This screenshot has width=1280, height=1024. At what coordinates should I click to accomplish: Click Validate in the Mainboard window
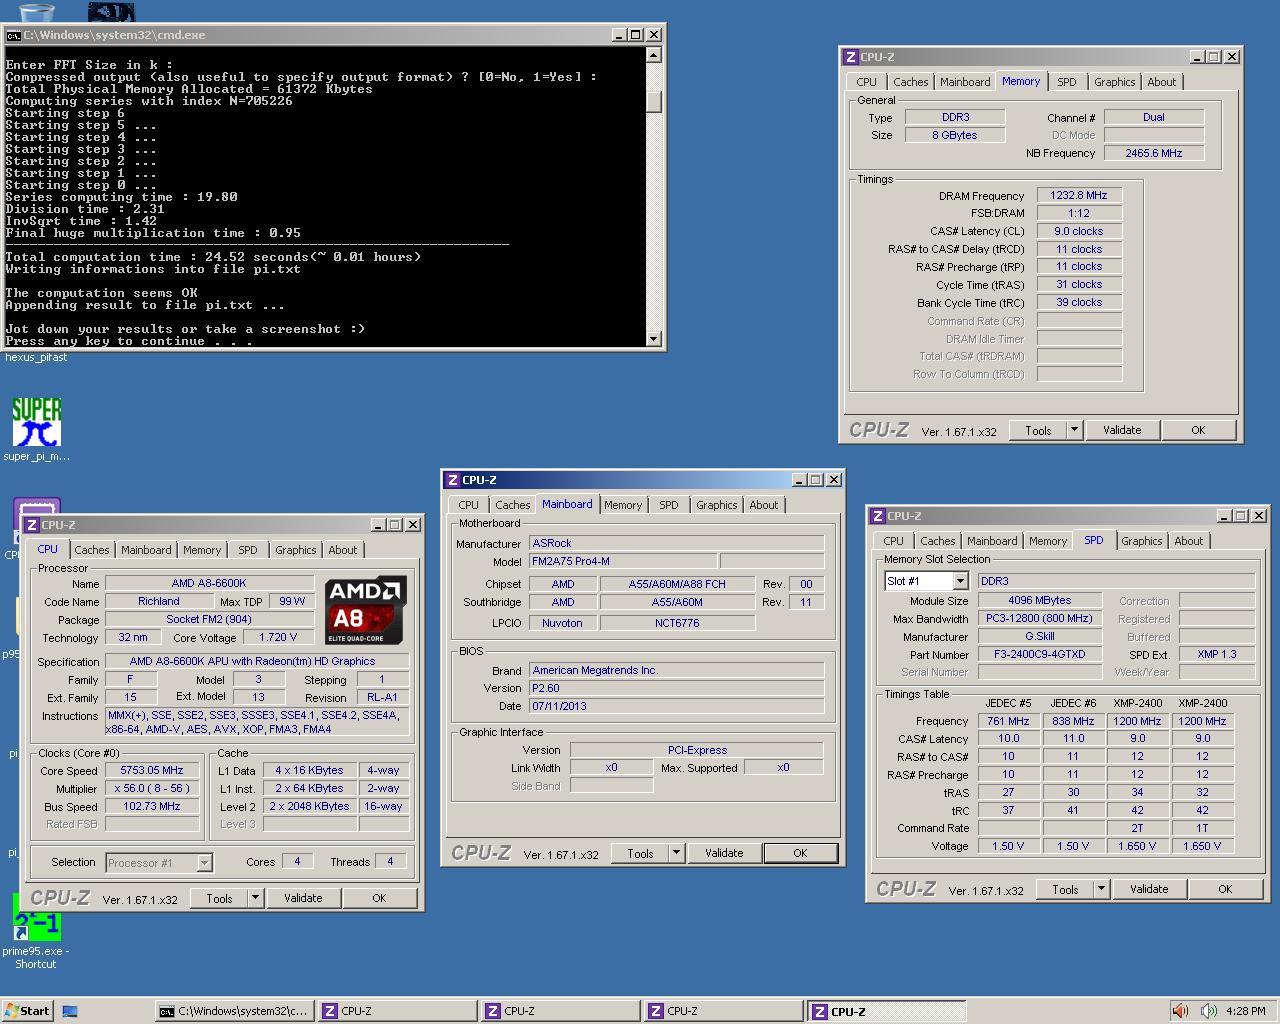pyautogui.click(x=724, y=853)
